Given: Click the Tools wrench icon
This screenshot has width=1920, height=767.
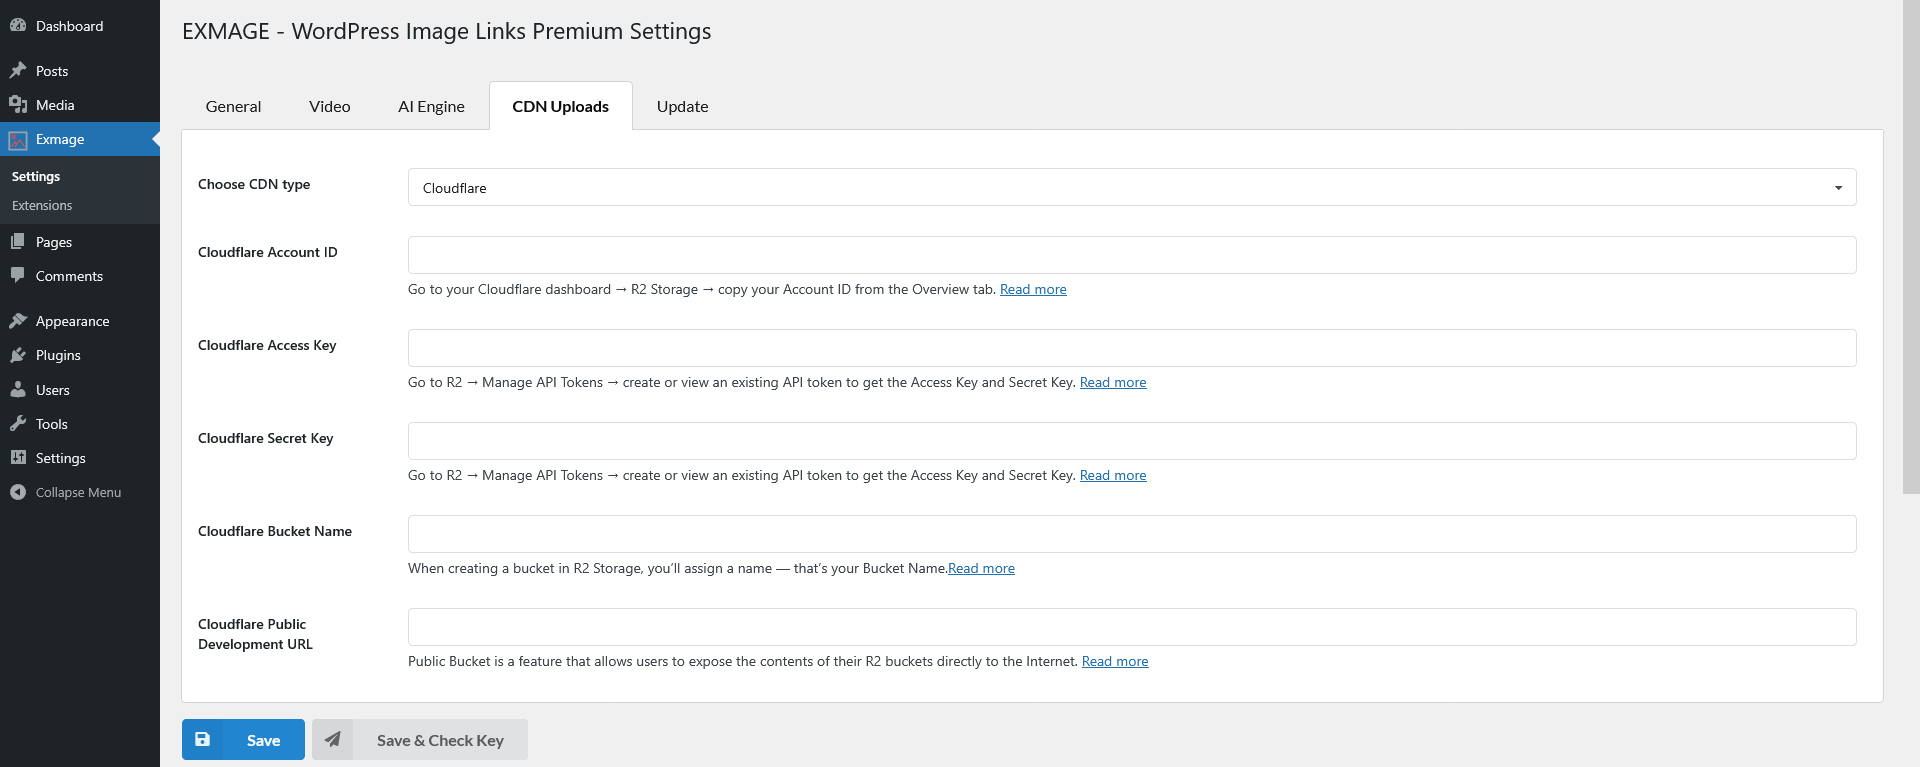Looking at the screenshot, I should click(x=18, y=424).
